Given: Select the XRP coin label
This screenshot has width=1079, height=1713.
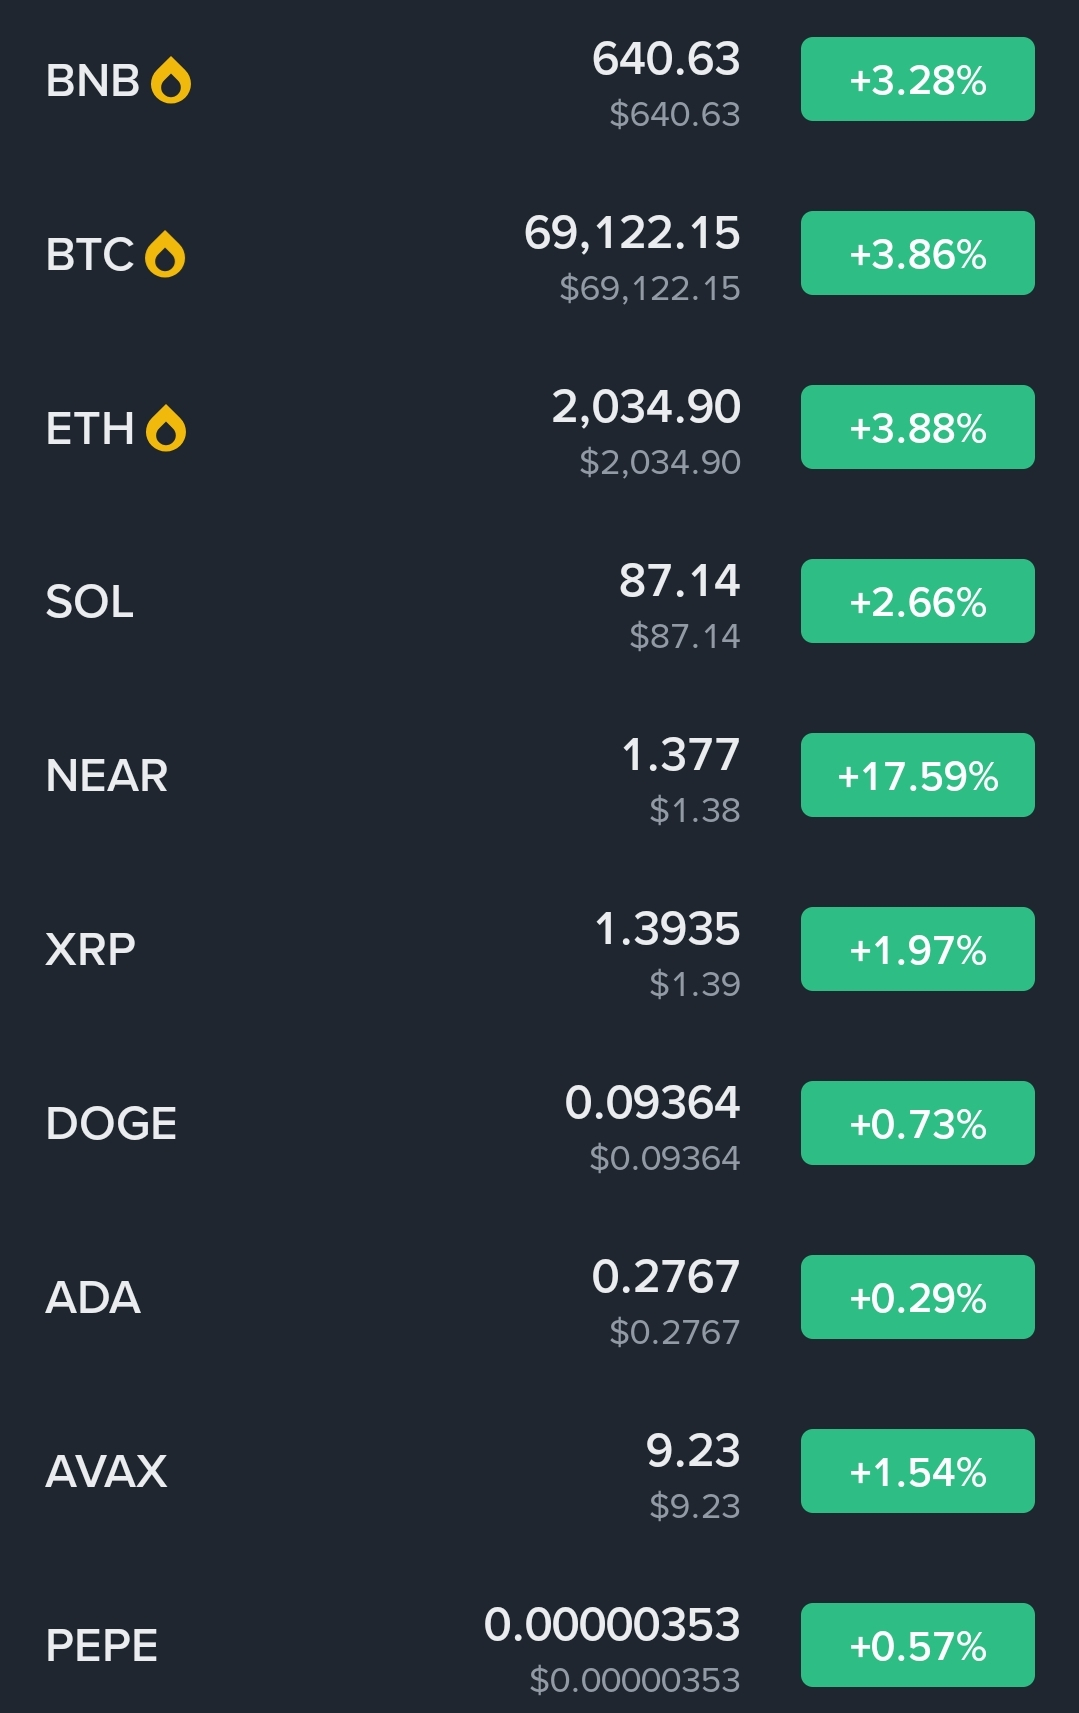Looking at the screenshot, I should [91, 950].
